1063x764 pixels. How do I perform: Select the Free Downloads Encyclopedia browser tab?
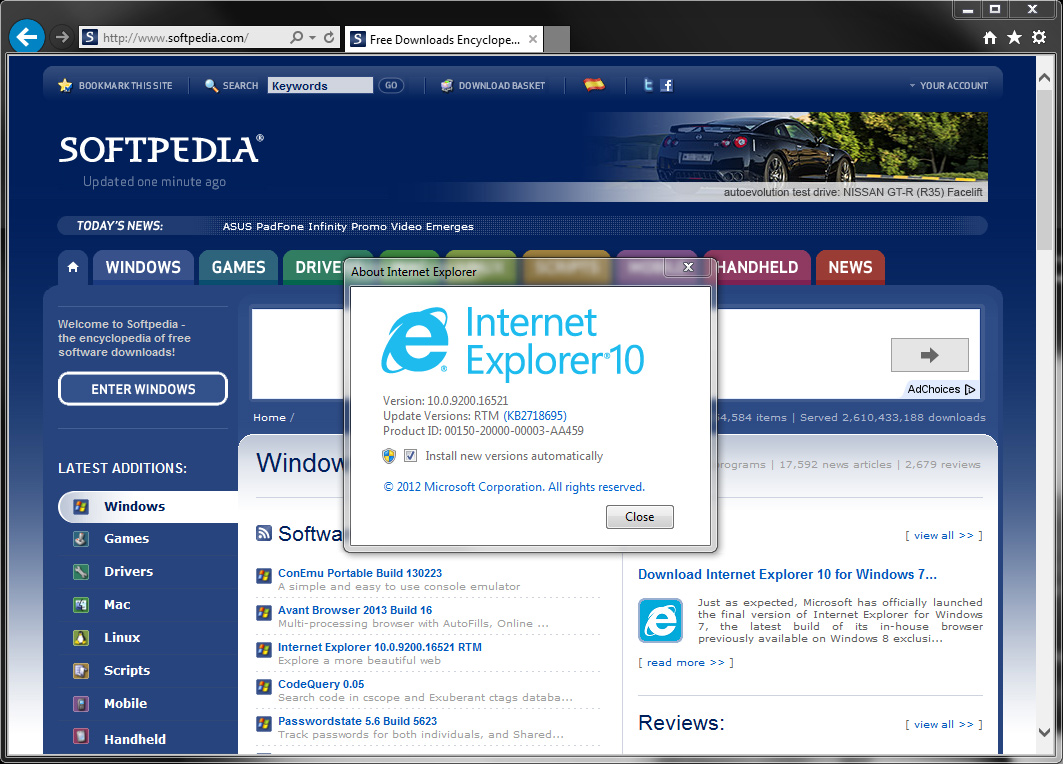coord(443,39)
